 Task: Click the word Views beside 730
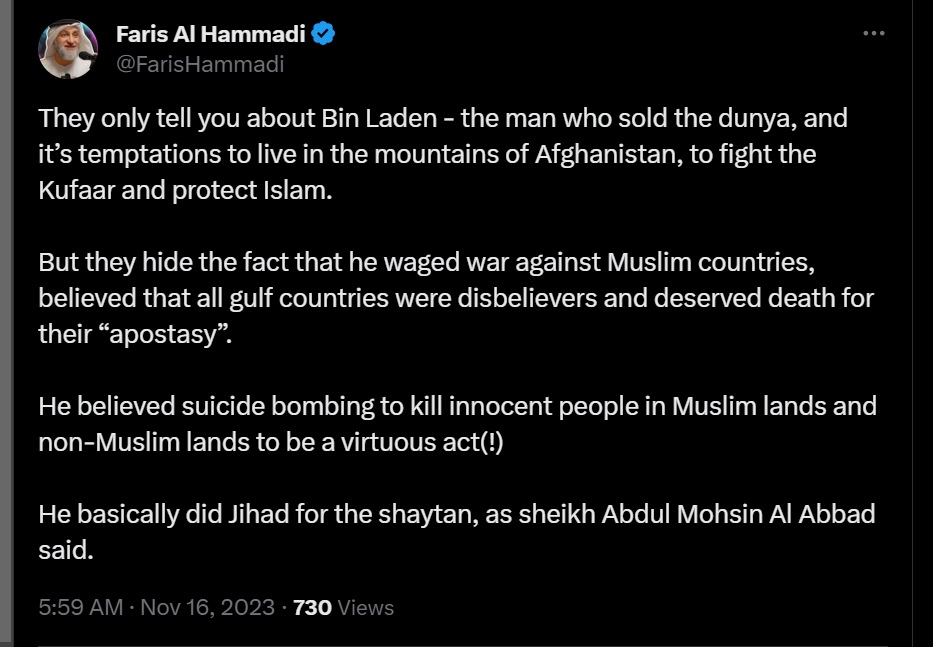click(365, 608)
